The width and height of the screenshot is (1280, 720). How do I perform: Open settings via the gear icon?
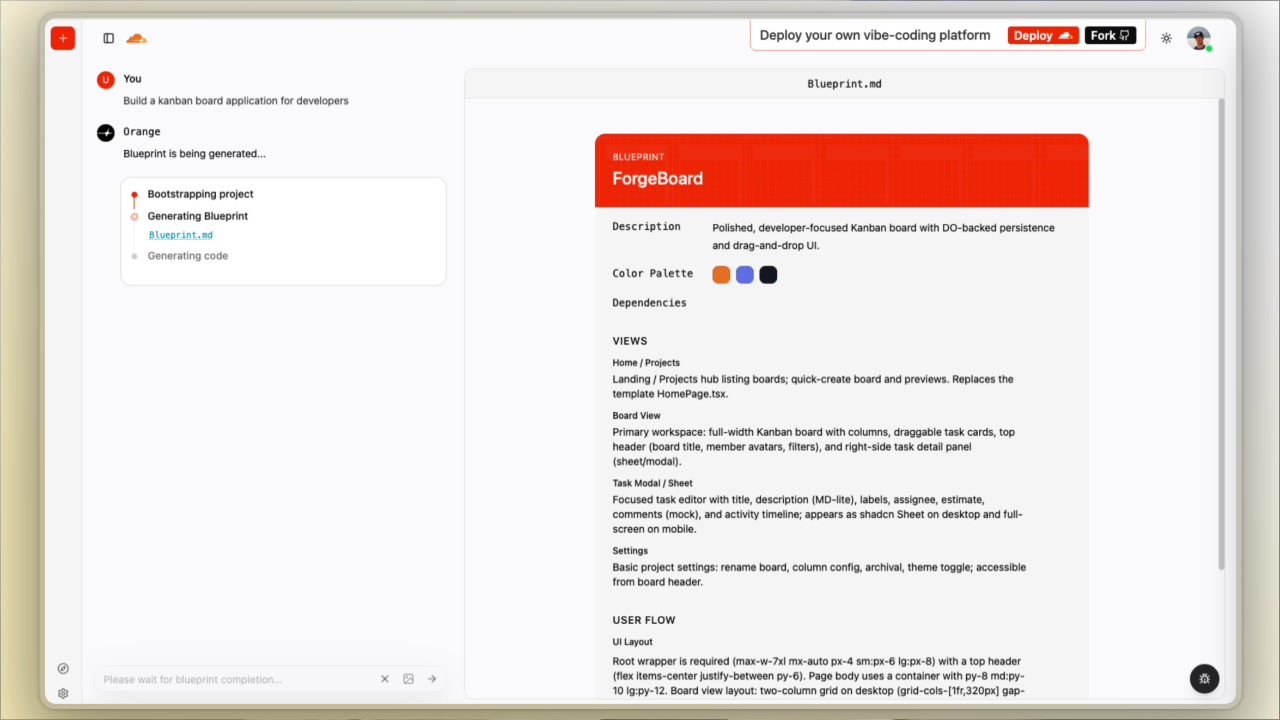coord(63,693)
